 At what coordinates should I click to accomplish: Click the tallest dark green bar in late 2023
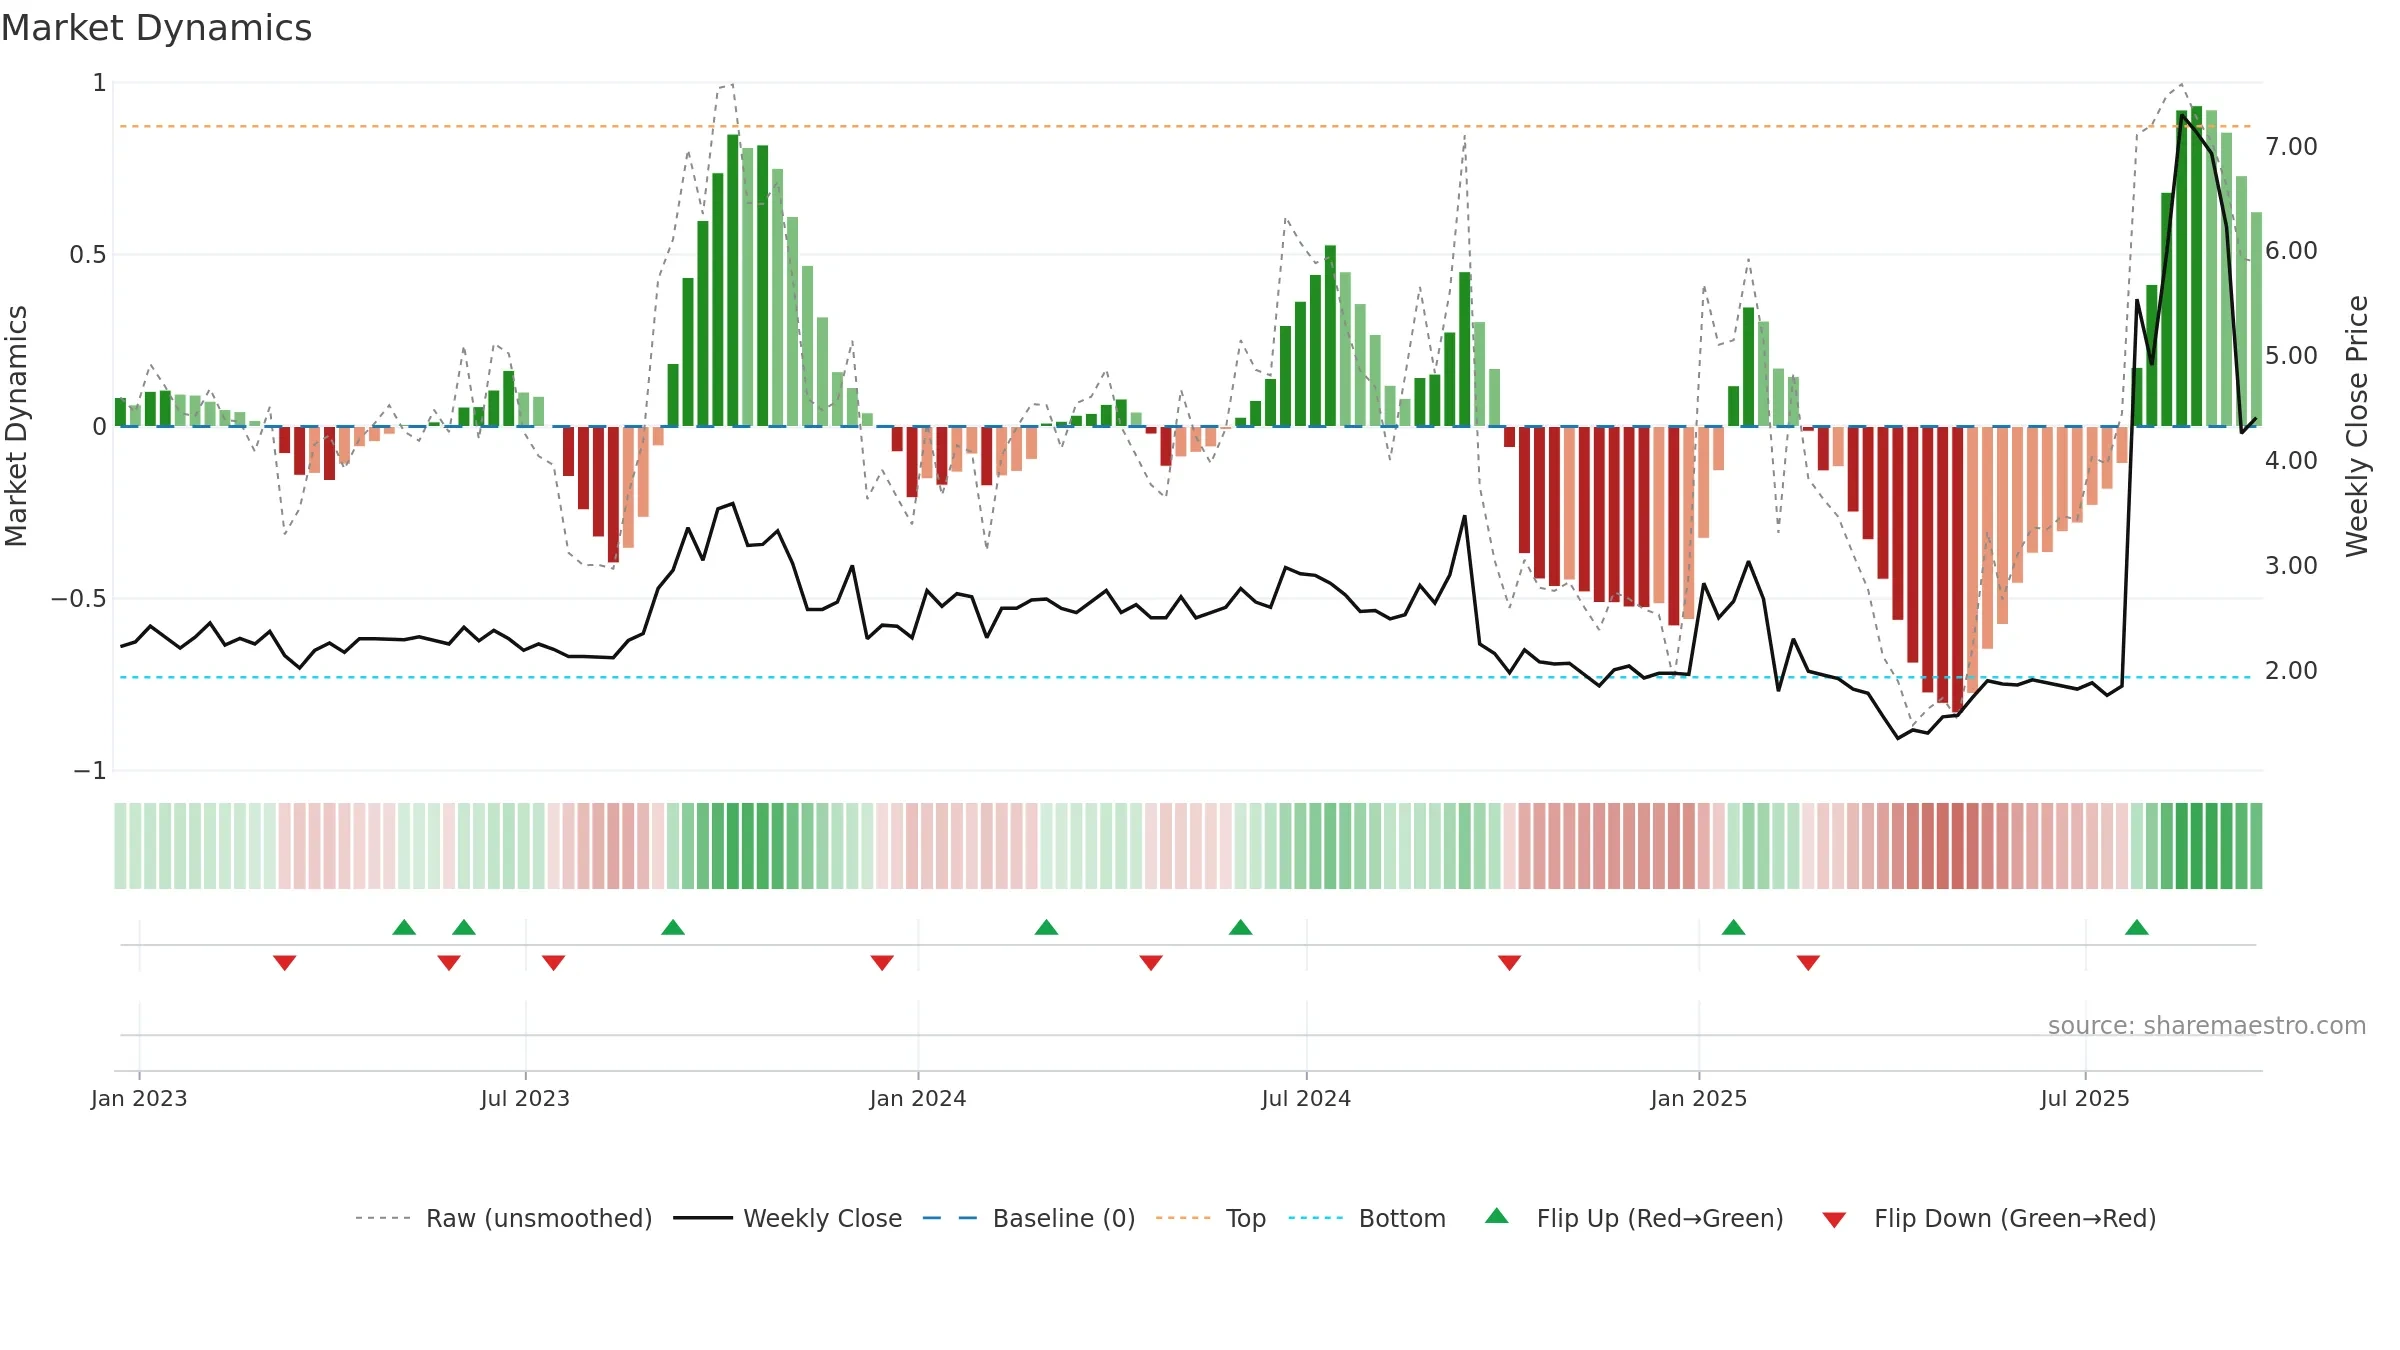click(x=733, y=280)
